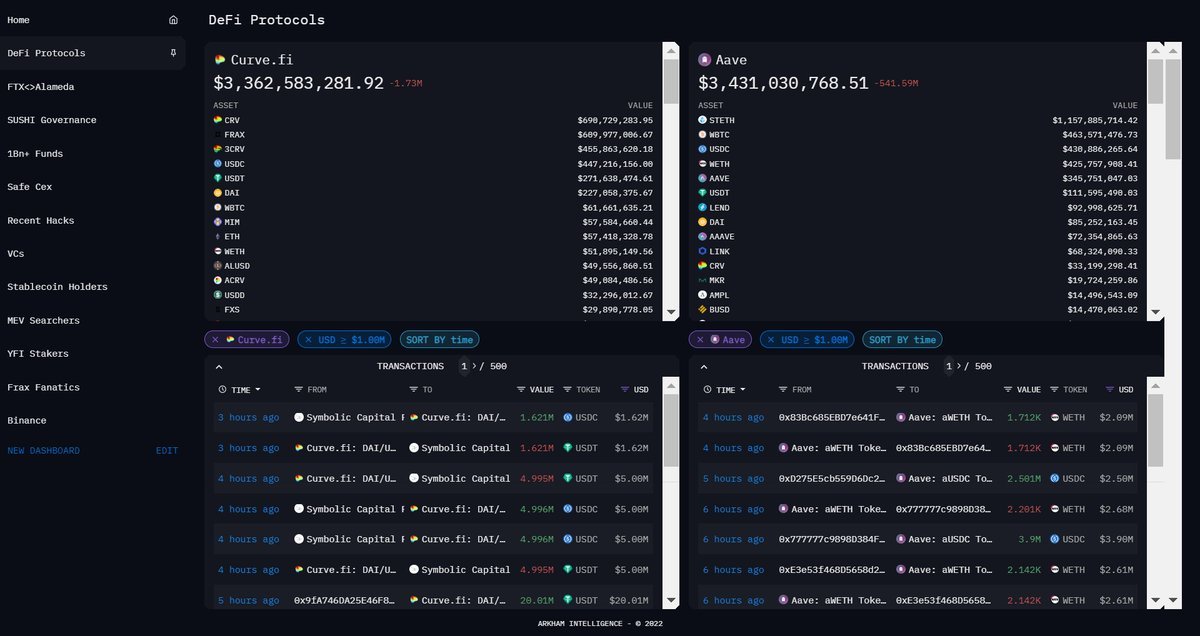Open the USD filter icon in Aave transactions

[x=1110, y=389]
